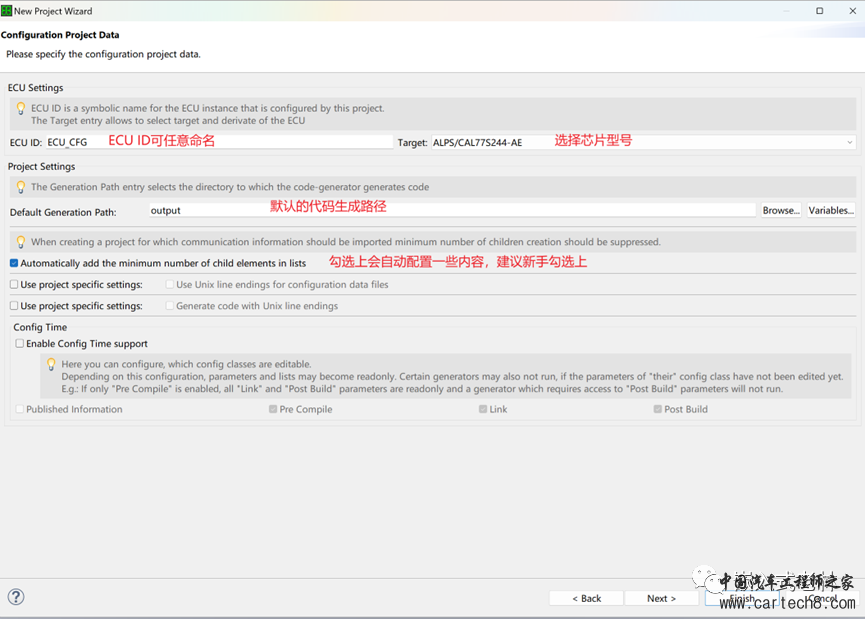Screen dimensions: 865x619
Task: Enable project specific settings for config data files
Action: [14, 285]
